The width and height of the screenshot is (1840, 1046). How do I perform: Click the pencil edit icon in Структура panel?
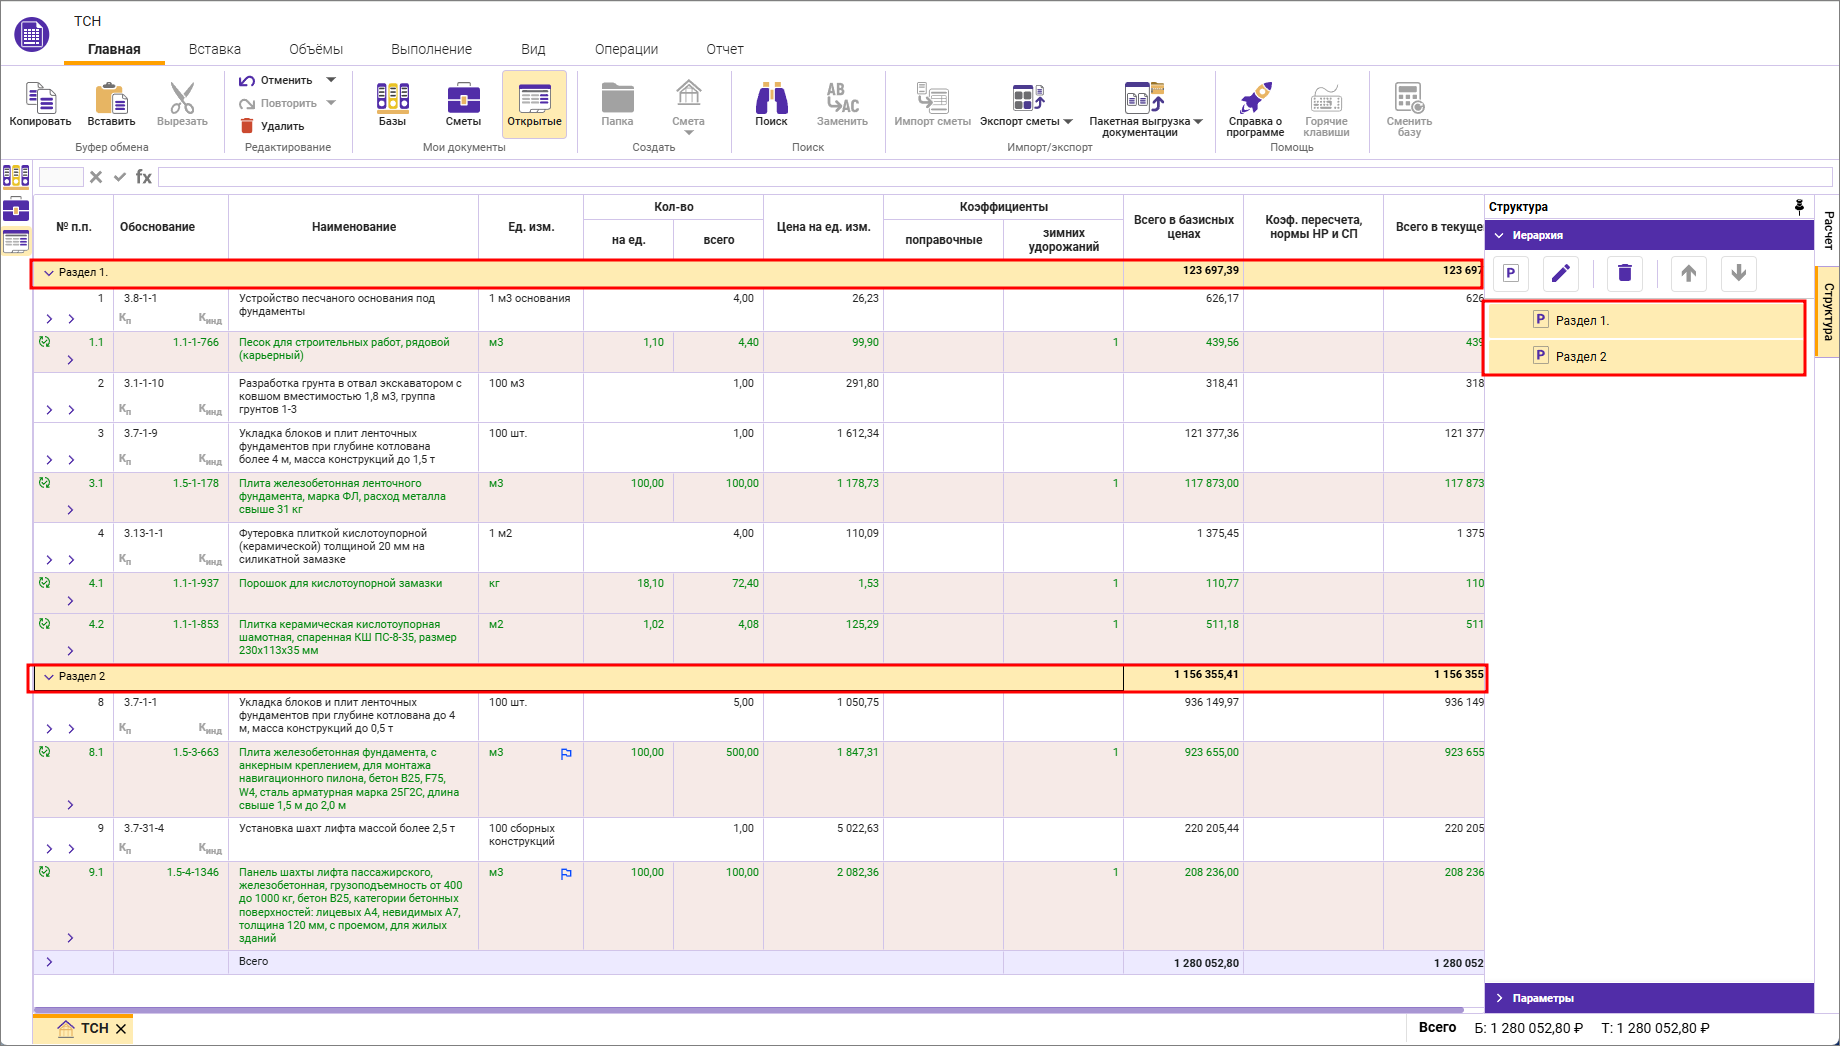click(1560, 273)
